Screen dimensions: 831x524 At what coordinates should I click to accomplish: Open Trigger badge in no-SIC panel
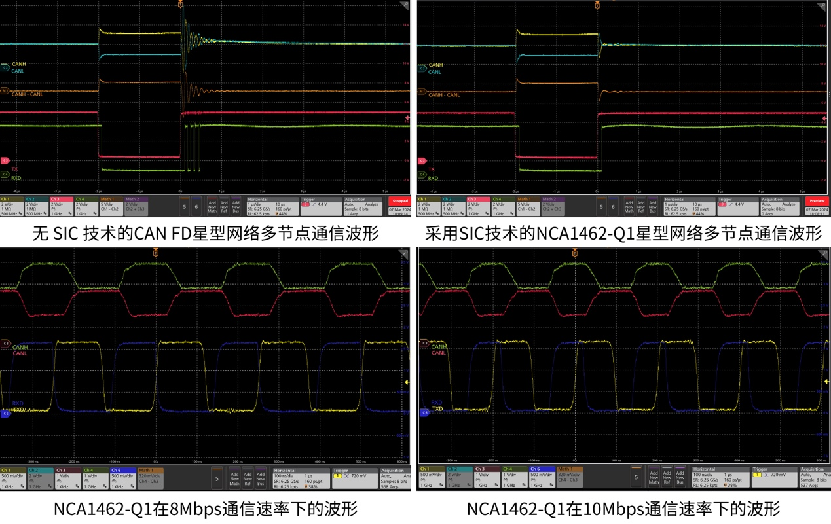click(x=321, y=206)
